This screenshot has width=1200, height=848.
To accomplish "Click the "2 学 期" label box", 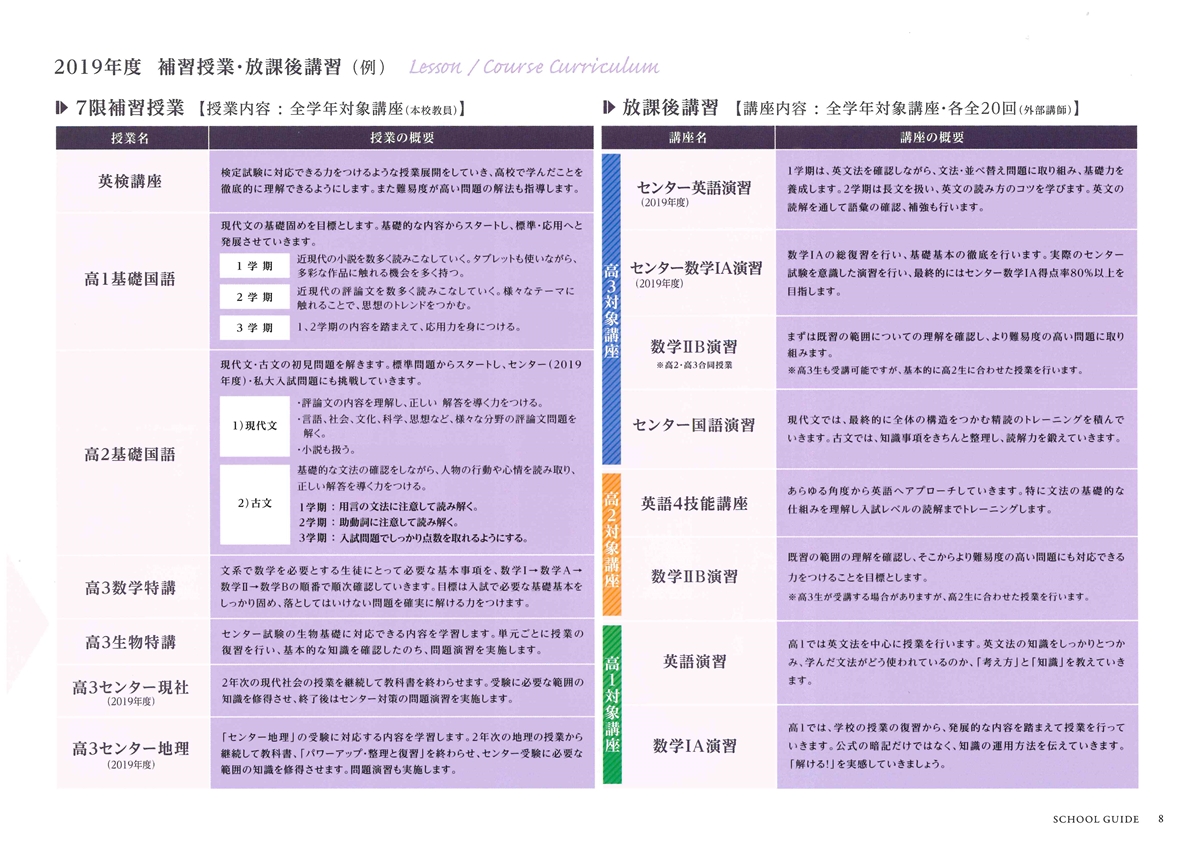I will [x=254, y=298].
